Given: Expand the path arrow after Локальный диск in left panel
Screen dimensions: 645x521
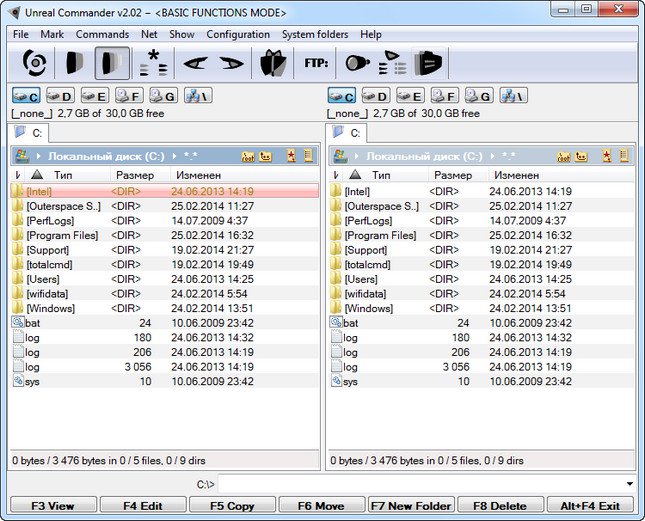Looking at the screenshot, I should [x=174, y=156].
